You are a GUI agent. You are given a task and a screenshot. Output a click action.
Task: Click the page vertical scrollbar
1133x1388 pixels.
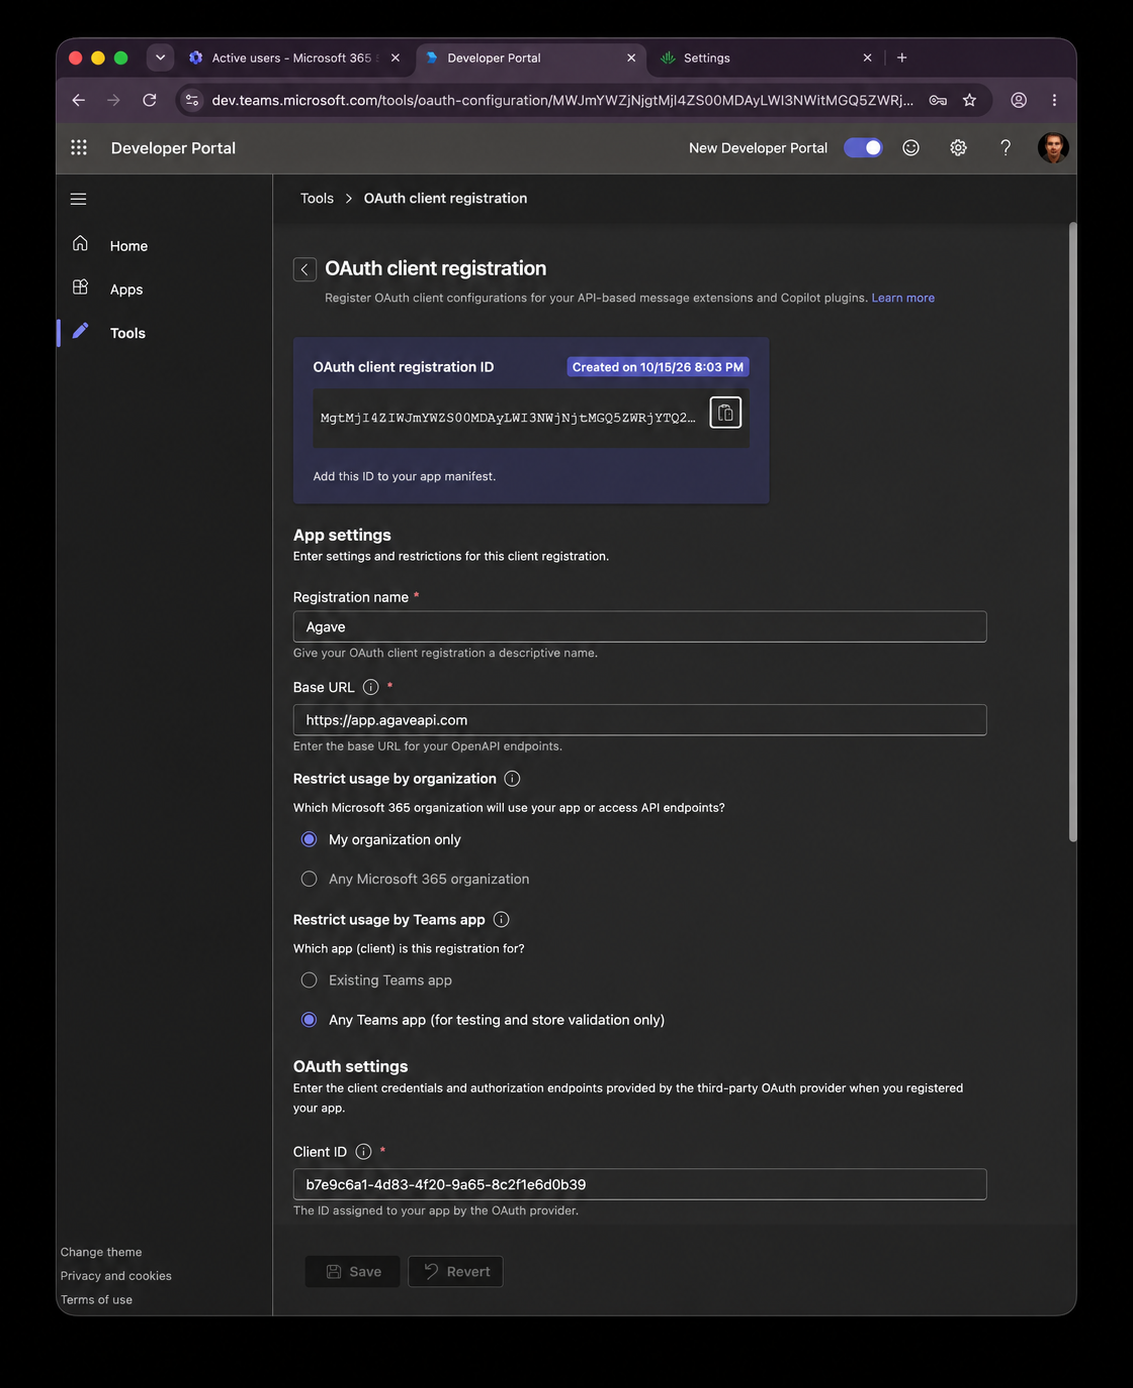click(1073, 532)
